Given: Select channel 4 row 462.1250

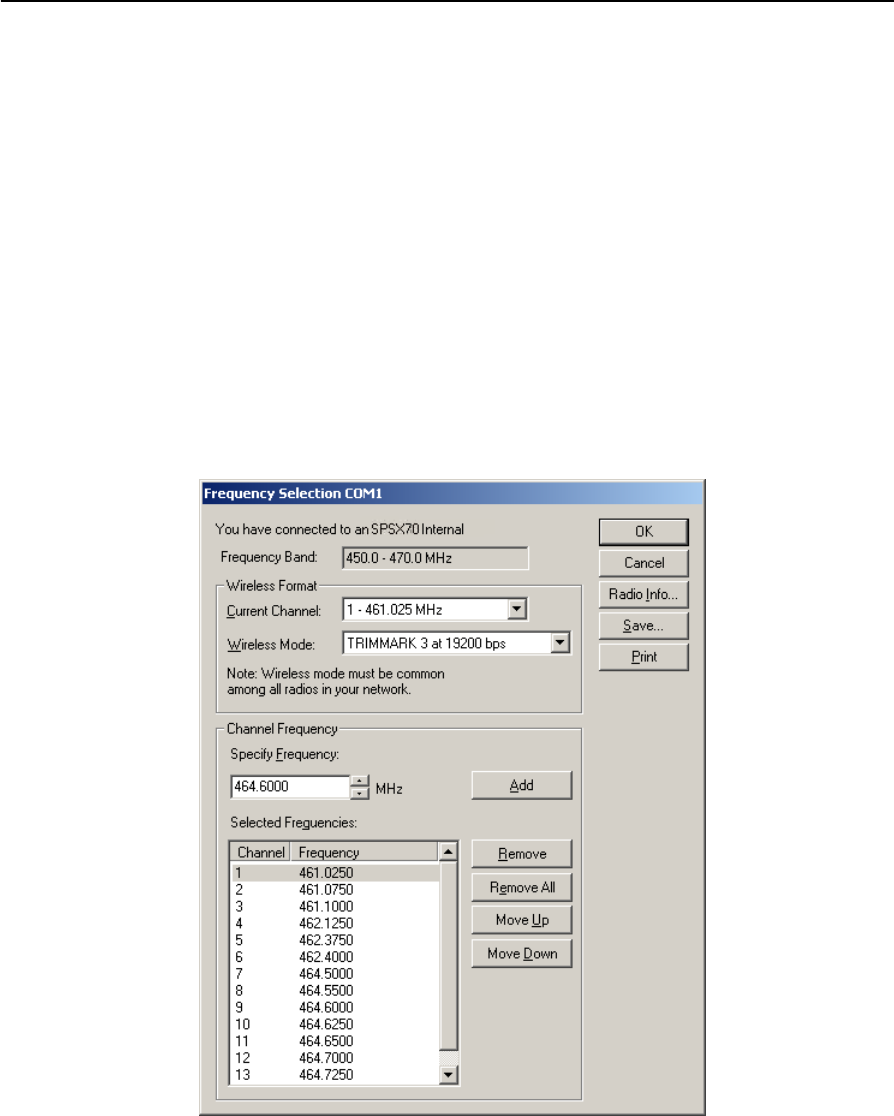Looking at the screenshot, I should point(335,923).
